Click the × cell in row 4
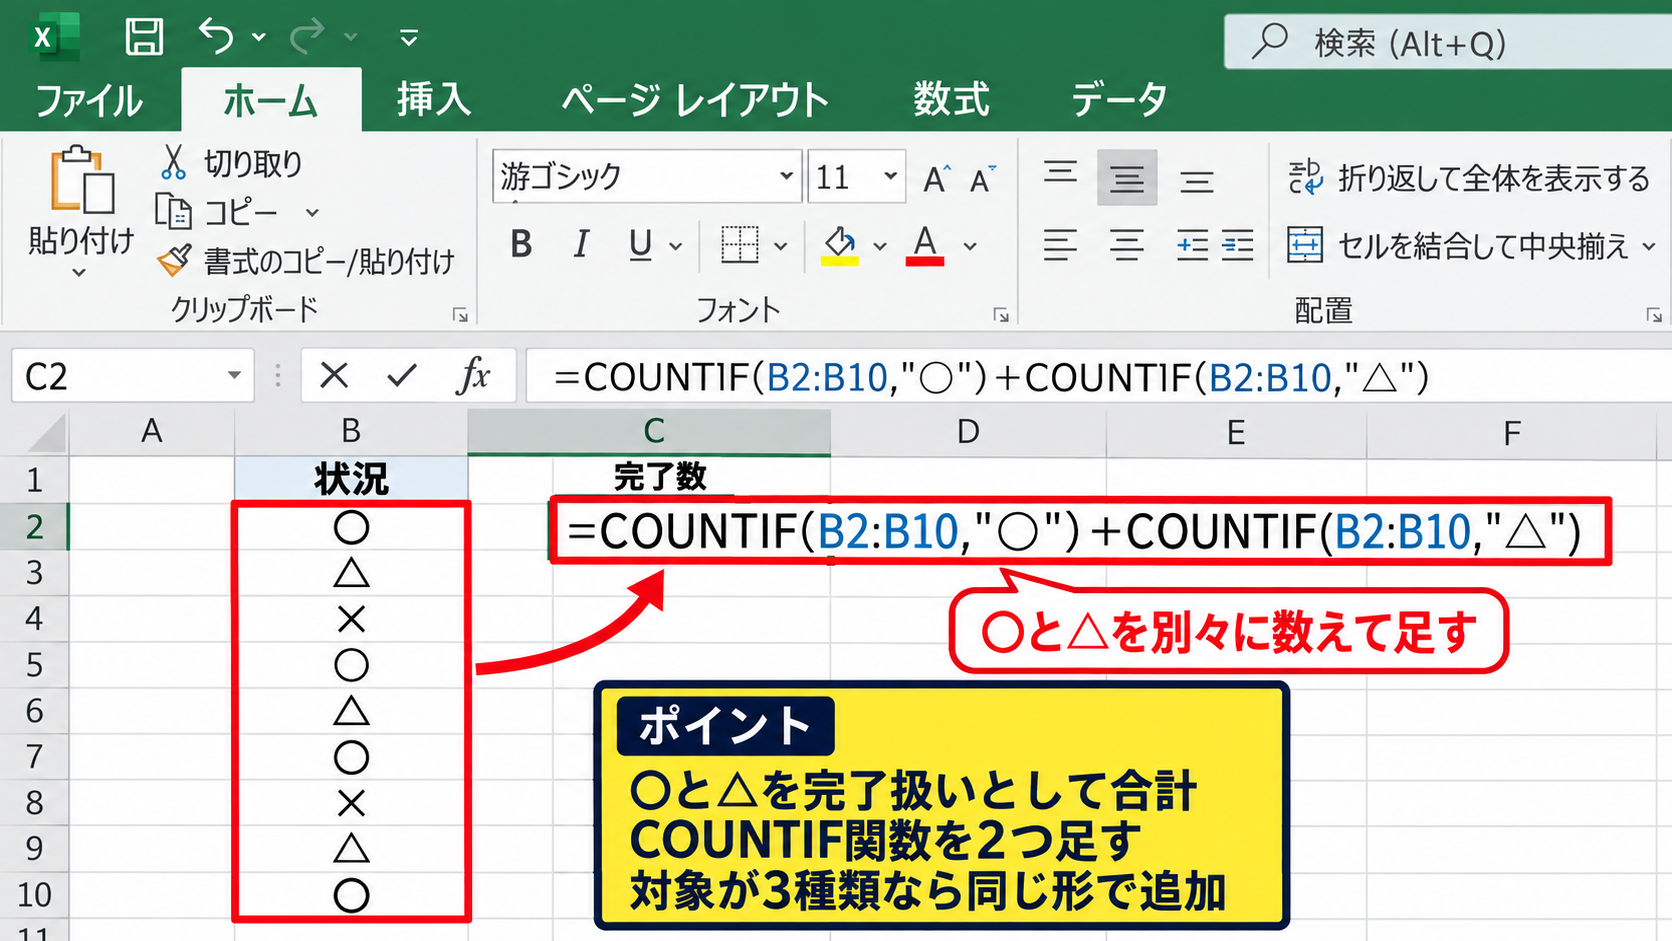Image resolution: width=1672 pixels, height=941 pixels. click(351, 620)
